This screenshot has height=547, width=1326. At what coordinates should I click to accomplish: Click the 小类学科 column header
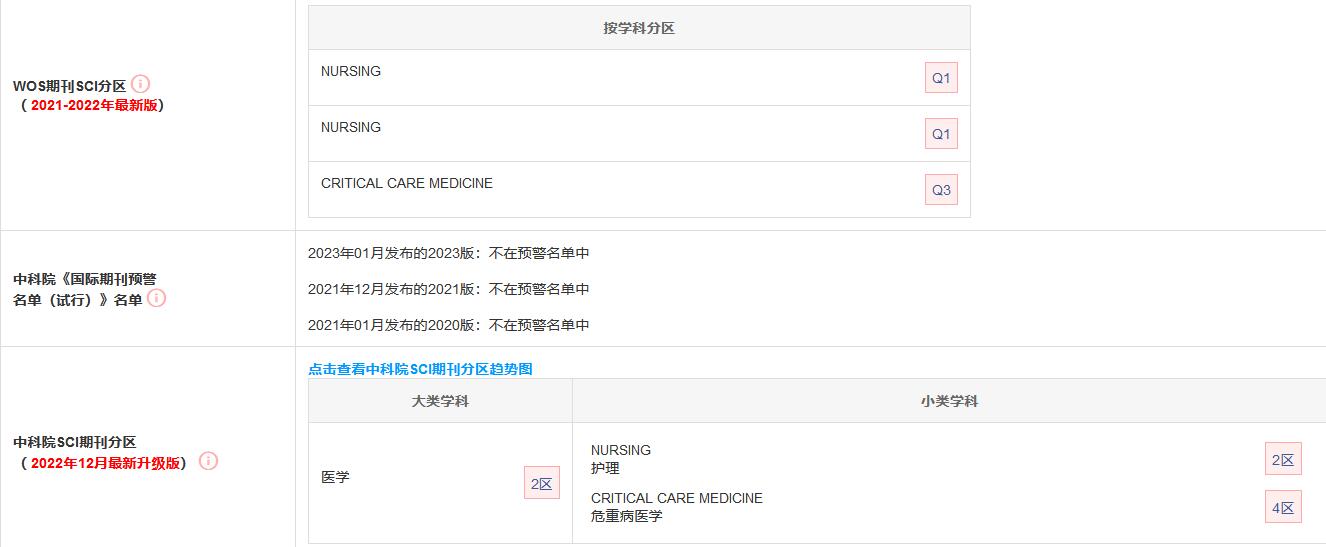point(949,401)
